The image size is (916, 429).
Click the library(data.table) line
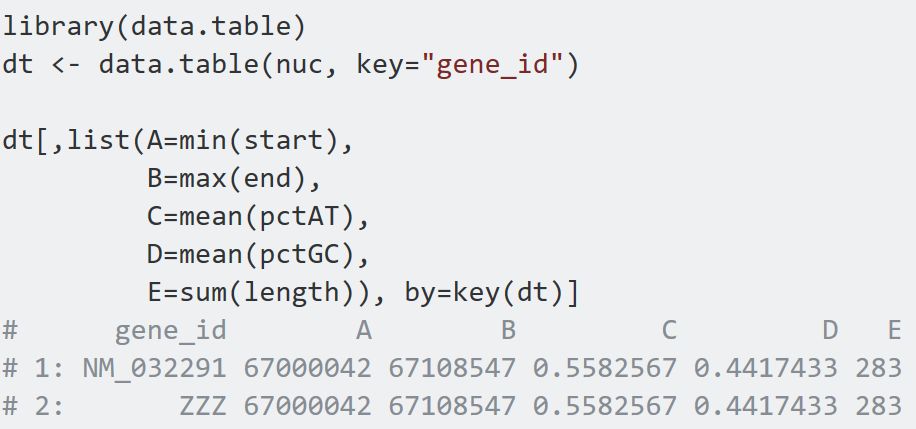tap(154, 27)
